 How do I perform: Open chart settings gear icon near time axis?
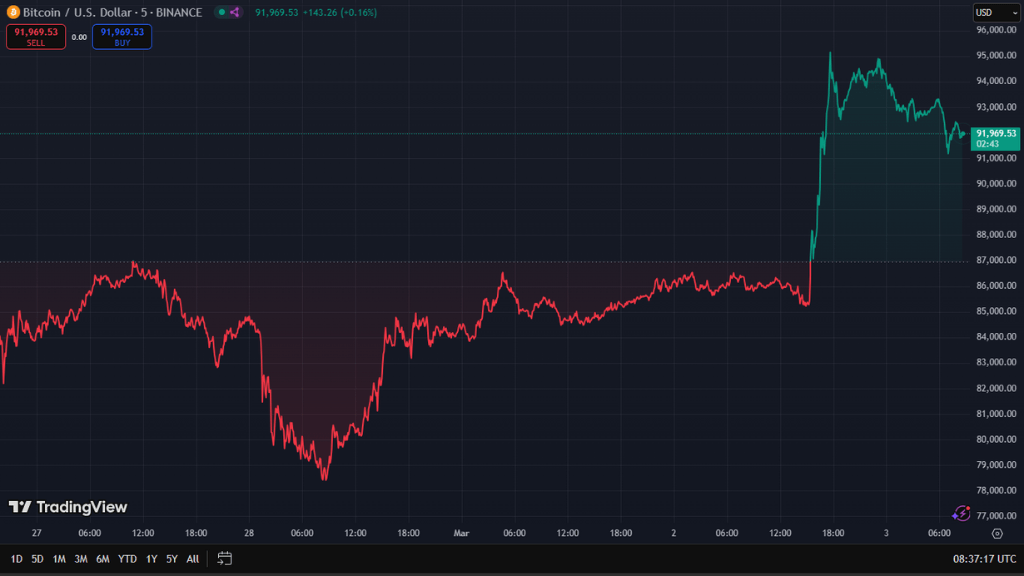coord(997,534)
